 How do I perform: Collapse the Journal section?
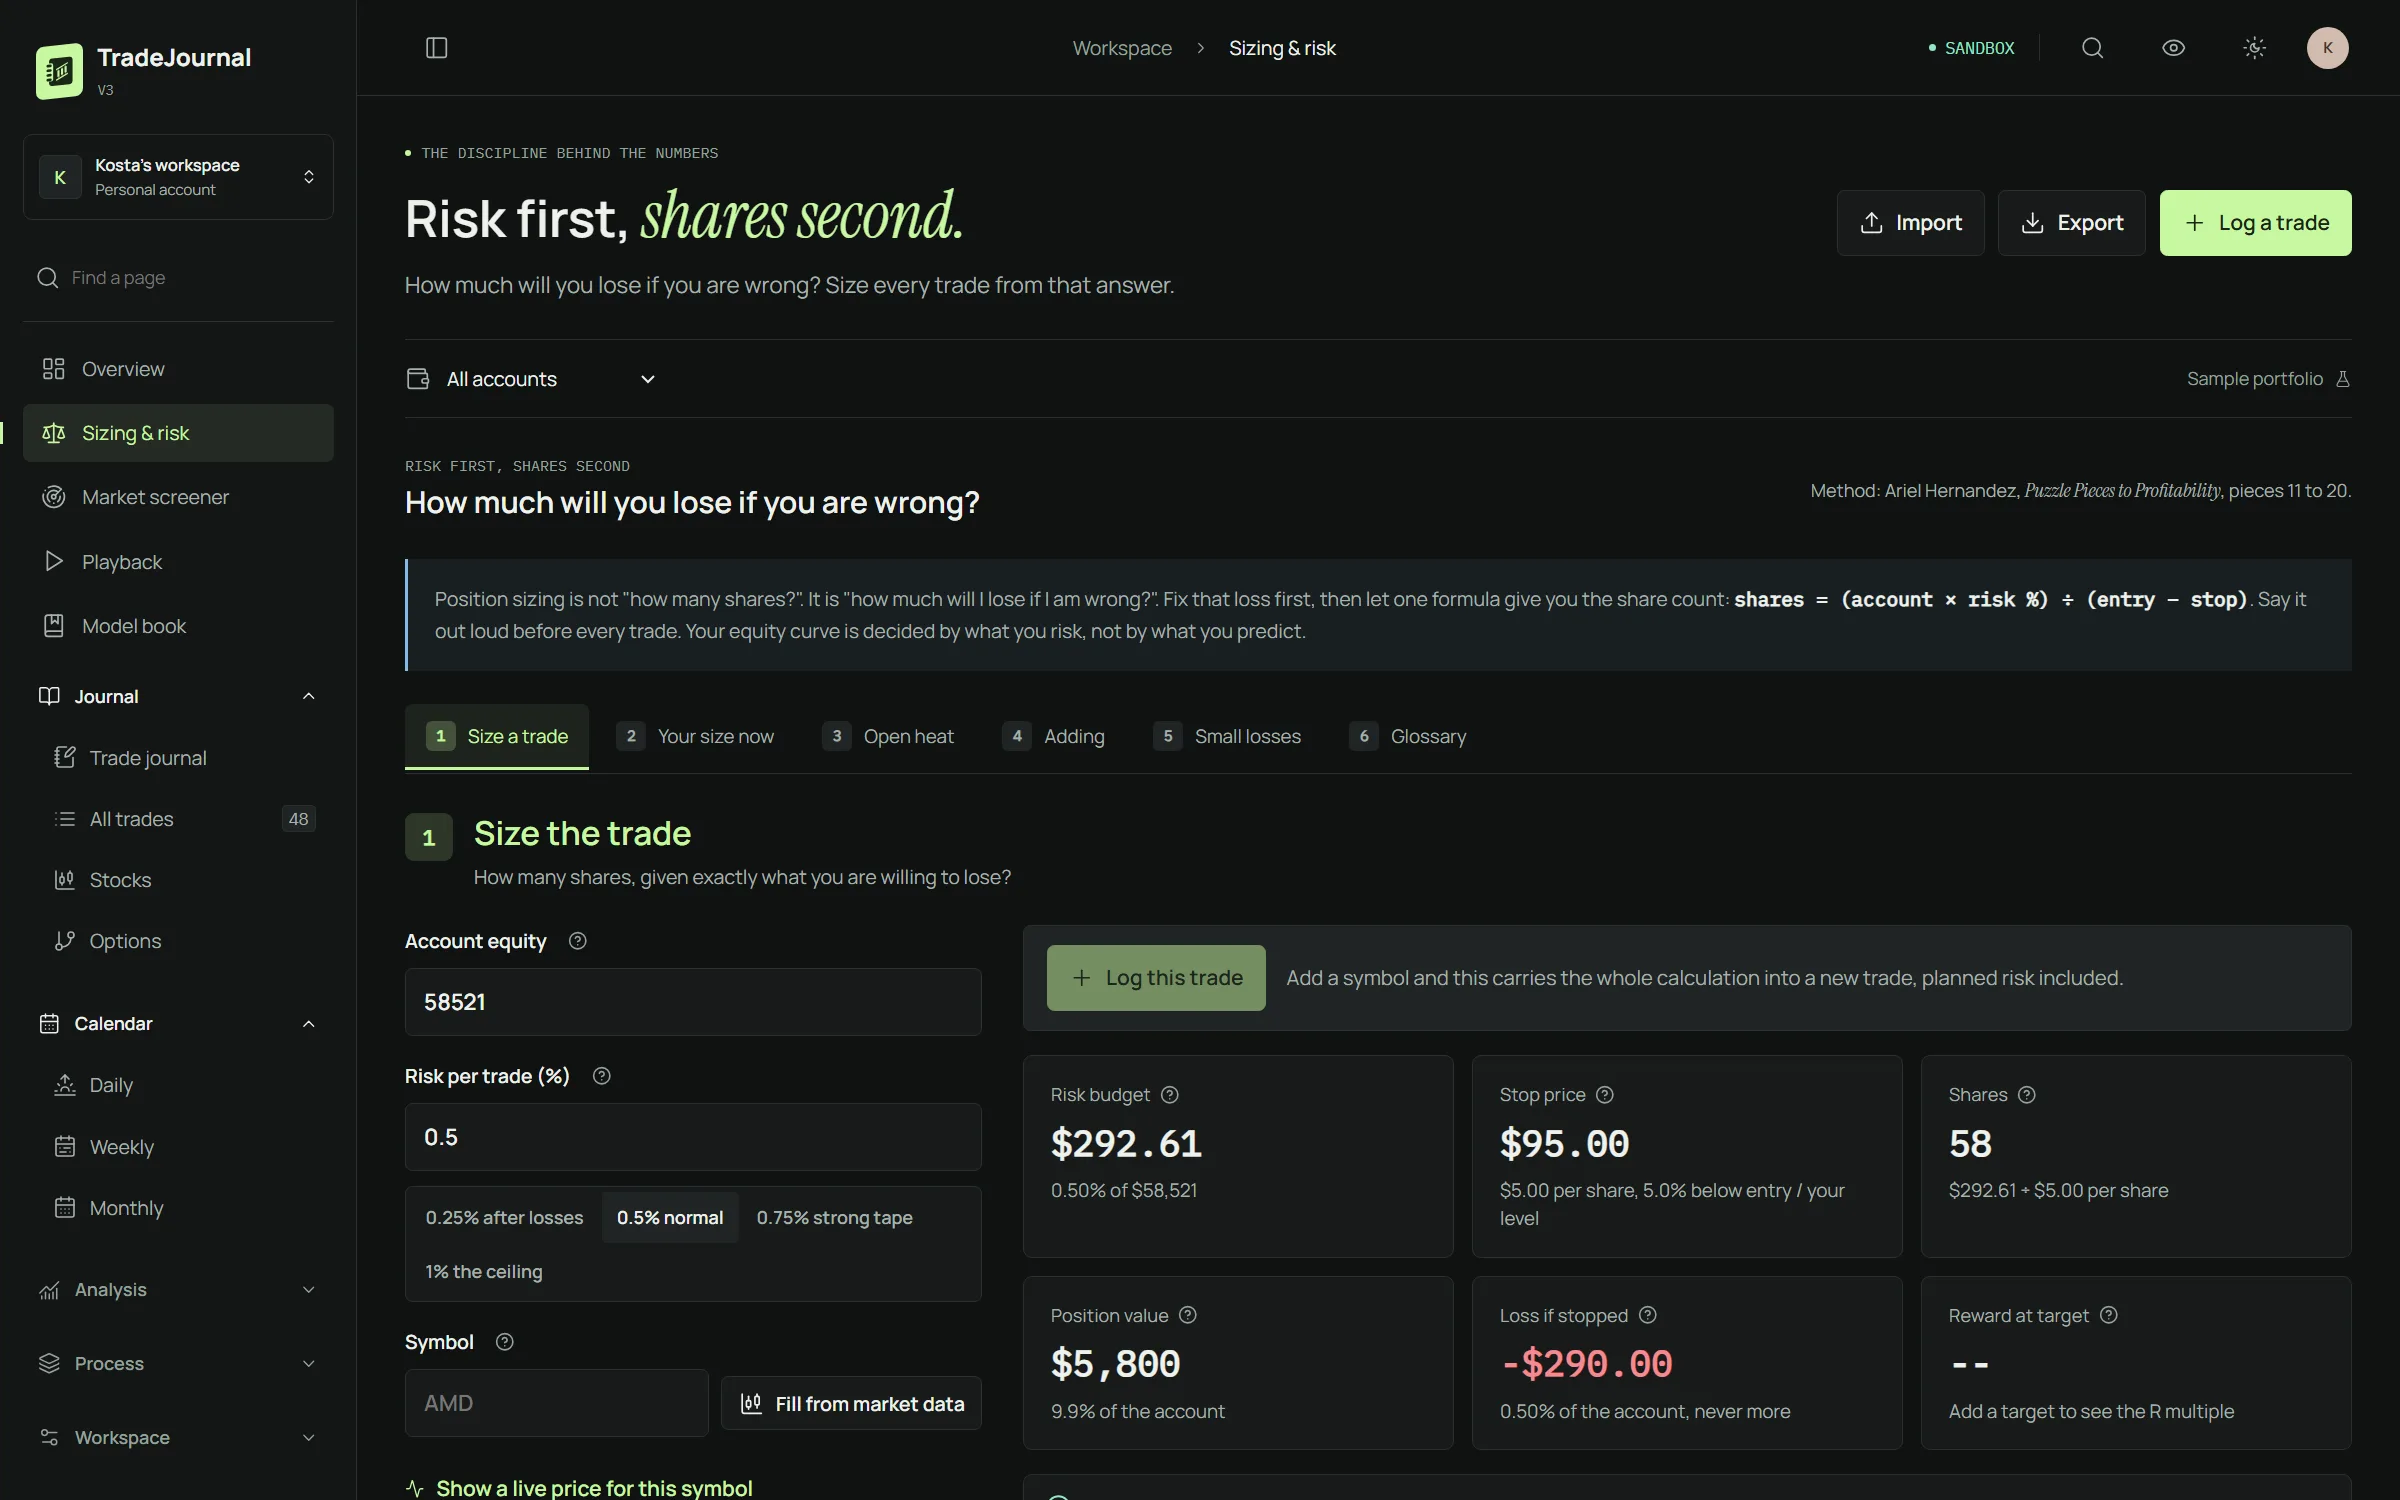(x=178, y=696)
